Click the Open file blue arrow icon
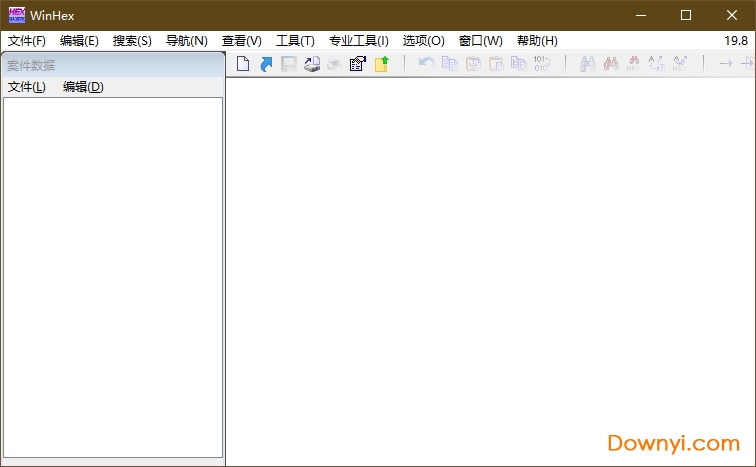The image size is (756, 467). 266,64
